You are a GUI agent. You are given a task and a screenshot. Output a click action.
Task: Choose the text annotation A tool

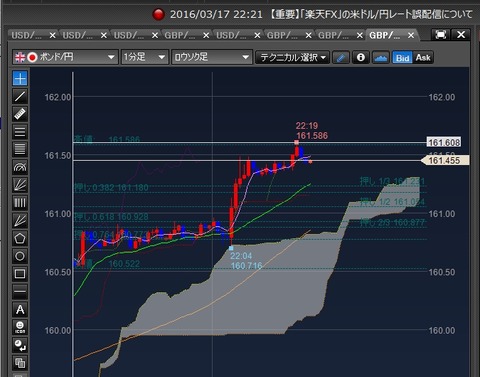[20, 310]
